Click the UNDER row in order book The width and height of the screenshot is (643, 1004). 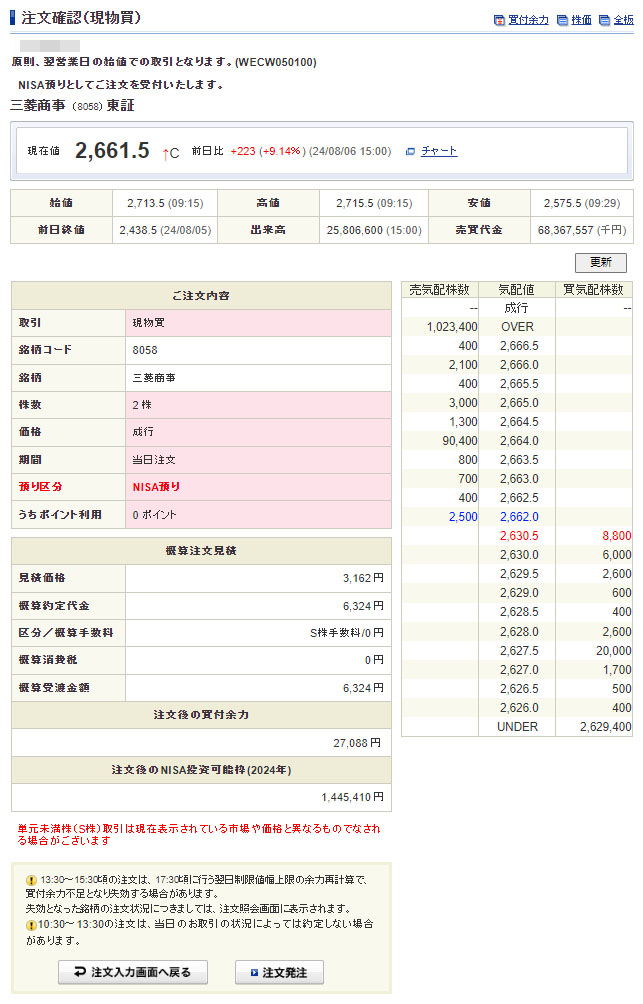click(517, 727)
